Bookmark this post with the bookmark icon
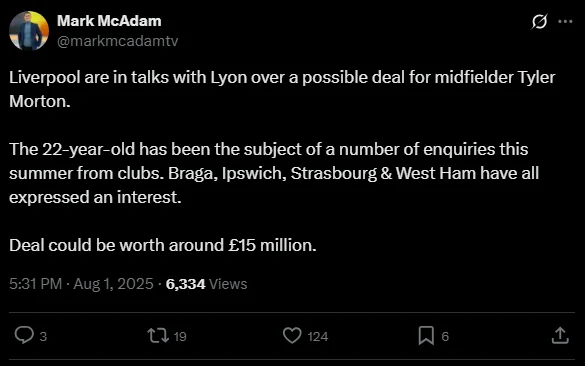The width and height of the screenshot is (585, 366). click(426, 335)
